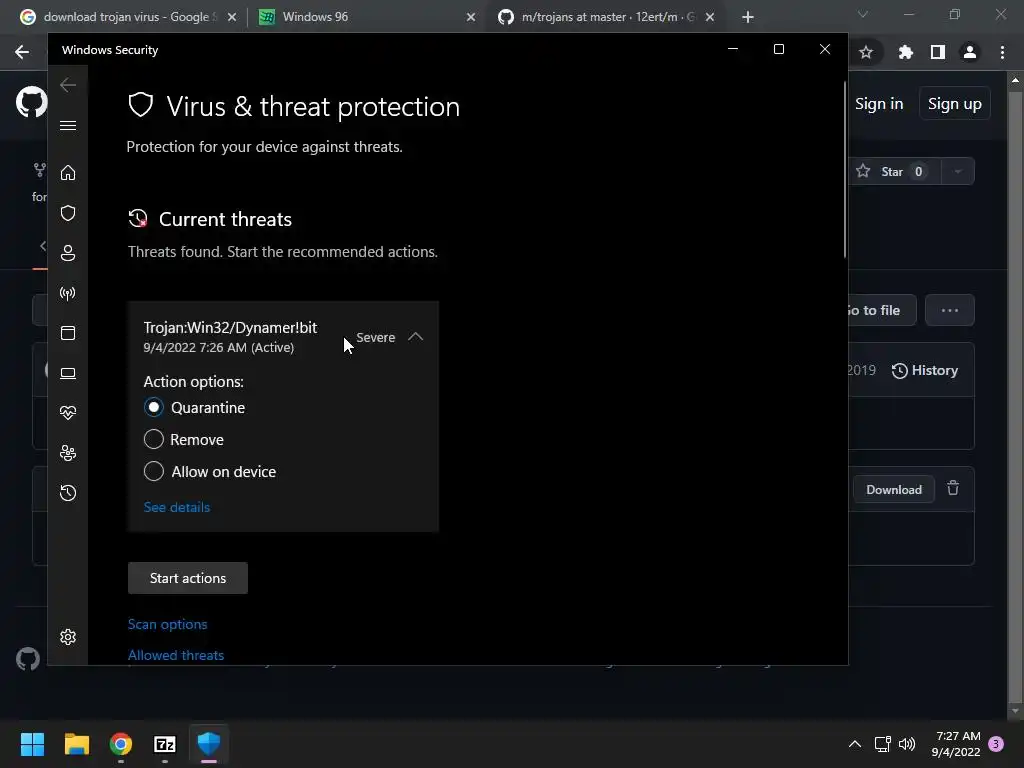The height and width of the screenshot is (768, 1024).
Task: Open Virus & threat protection shield in sidebar
Action: pyautogui.click(x=68, y=213)
